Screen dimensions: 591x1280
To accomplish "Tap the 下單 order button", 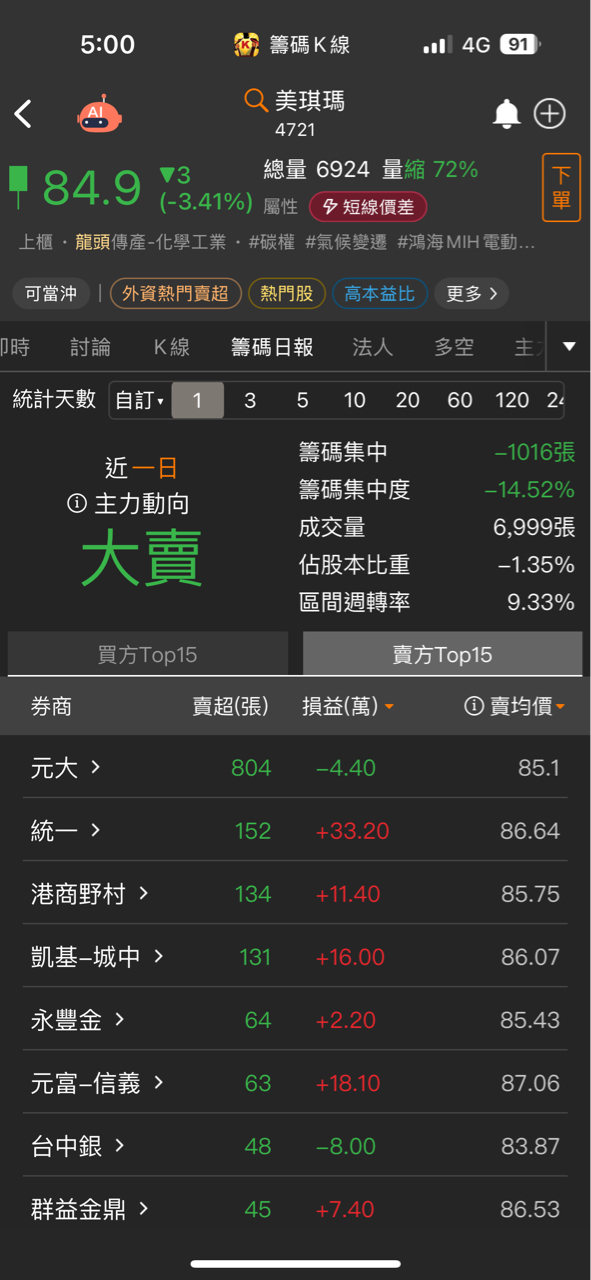I will coord(561,187).
